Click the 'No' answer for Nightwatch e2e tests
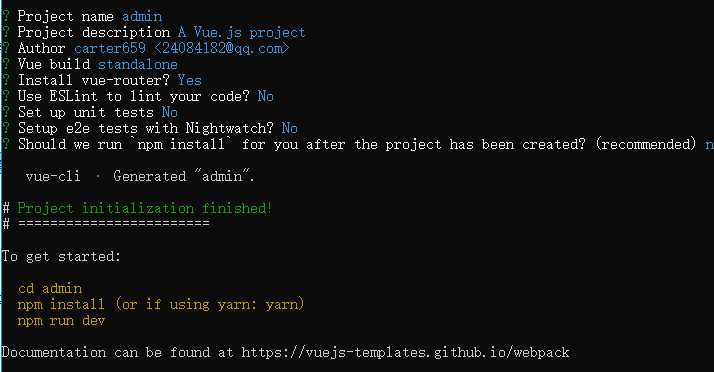Screen dimensions: 714x372 (x=290, y=128)
